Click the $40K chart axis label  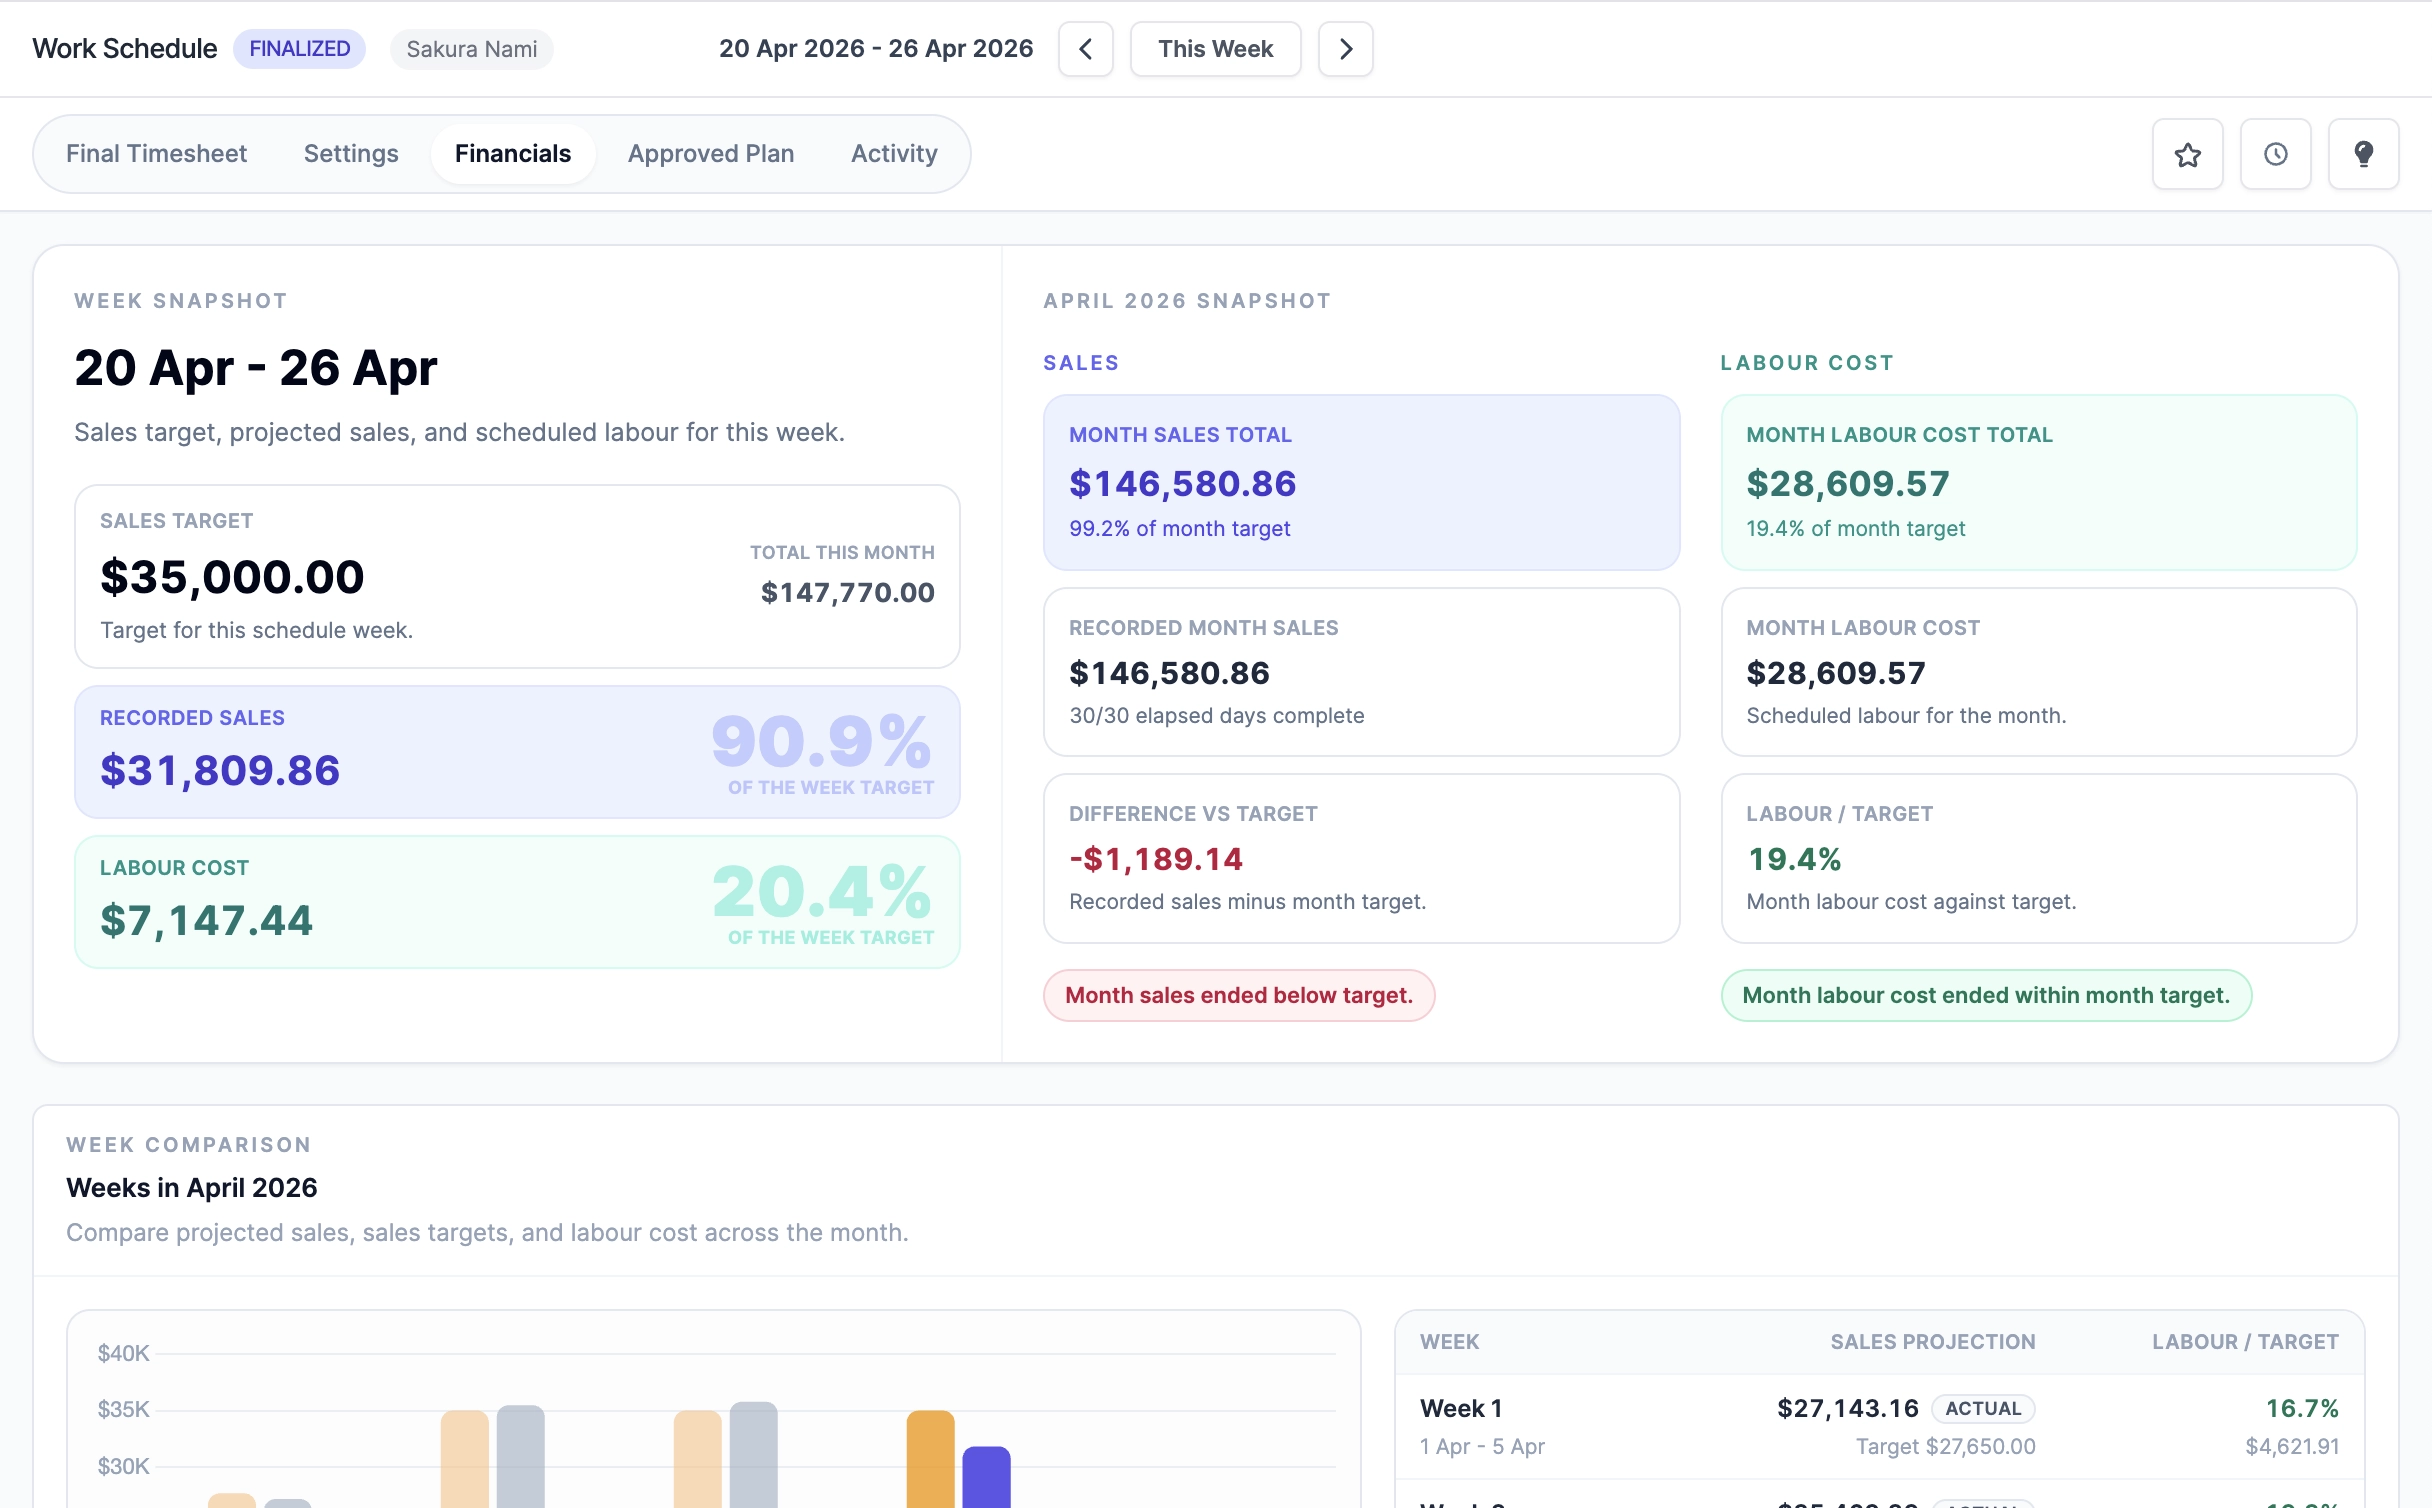point(123,1354)
